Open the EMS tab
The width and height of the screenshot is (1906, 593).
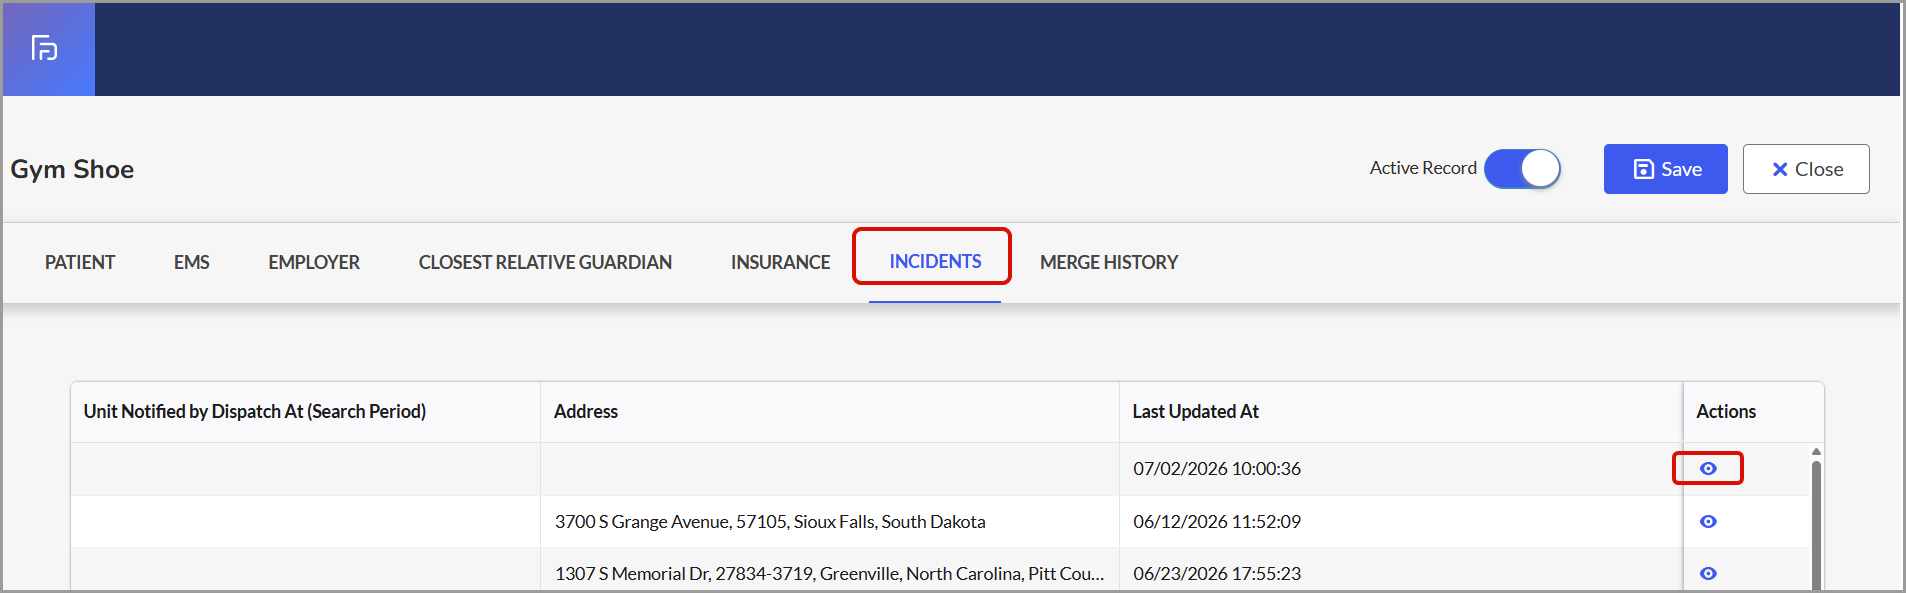192,262
